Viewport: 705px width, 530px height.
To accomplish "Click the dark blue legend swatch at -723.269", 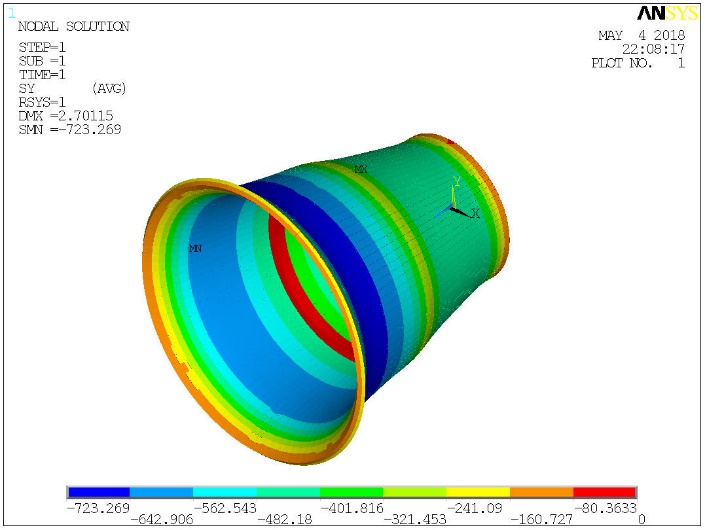I will (98, 492).
